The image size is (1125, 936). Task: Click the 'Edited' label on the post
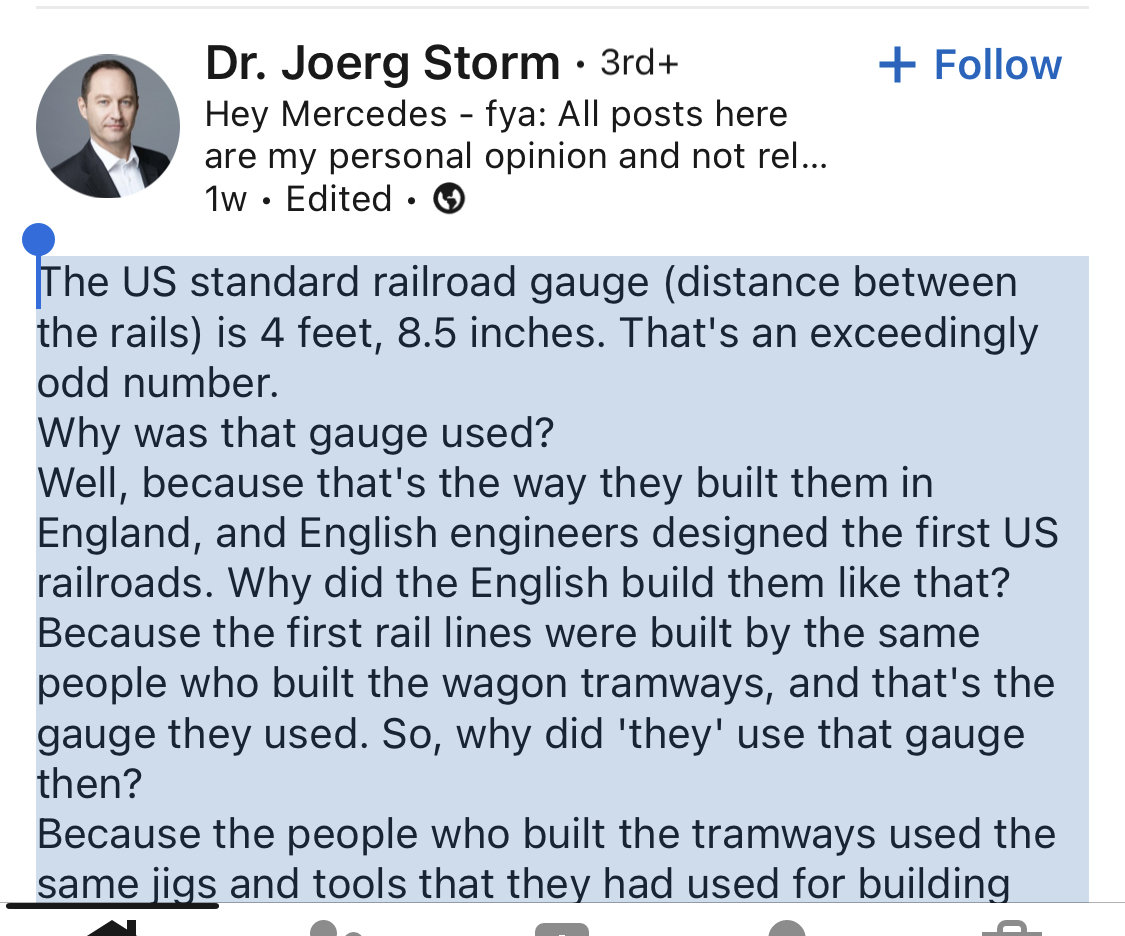(339, 199)
